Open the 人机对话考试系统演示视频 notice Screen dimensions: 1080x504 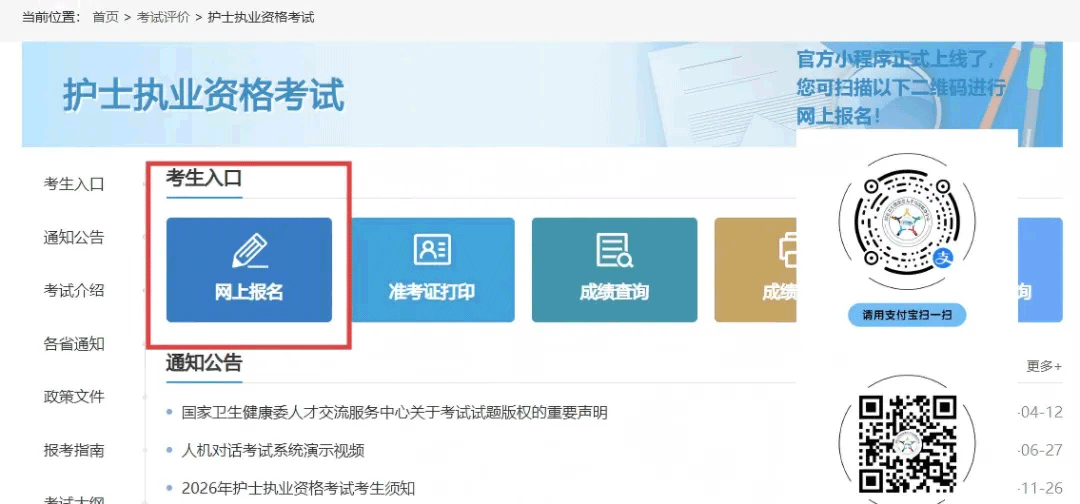click(x=273, y=451)
